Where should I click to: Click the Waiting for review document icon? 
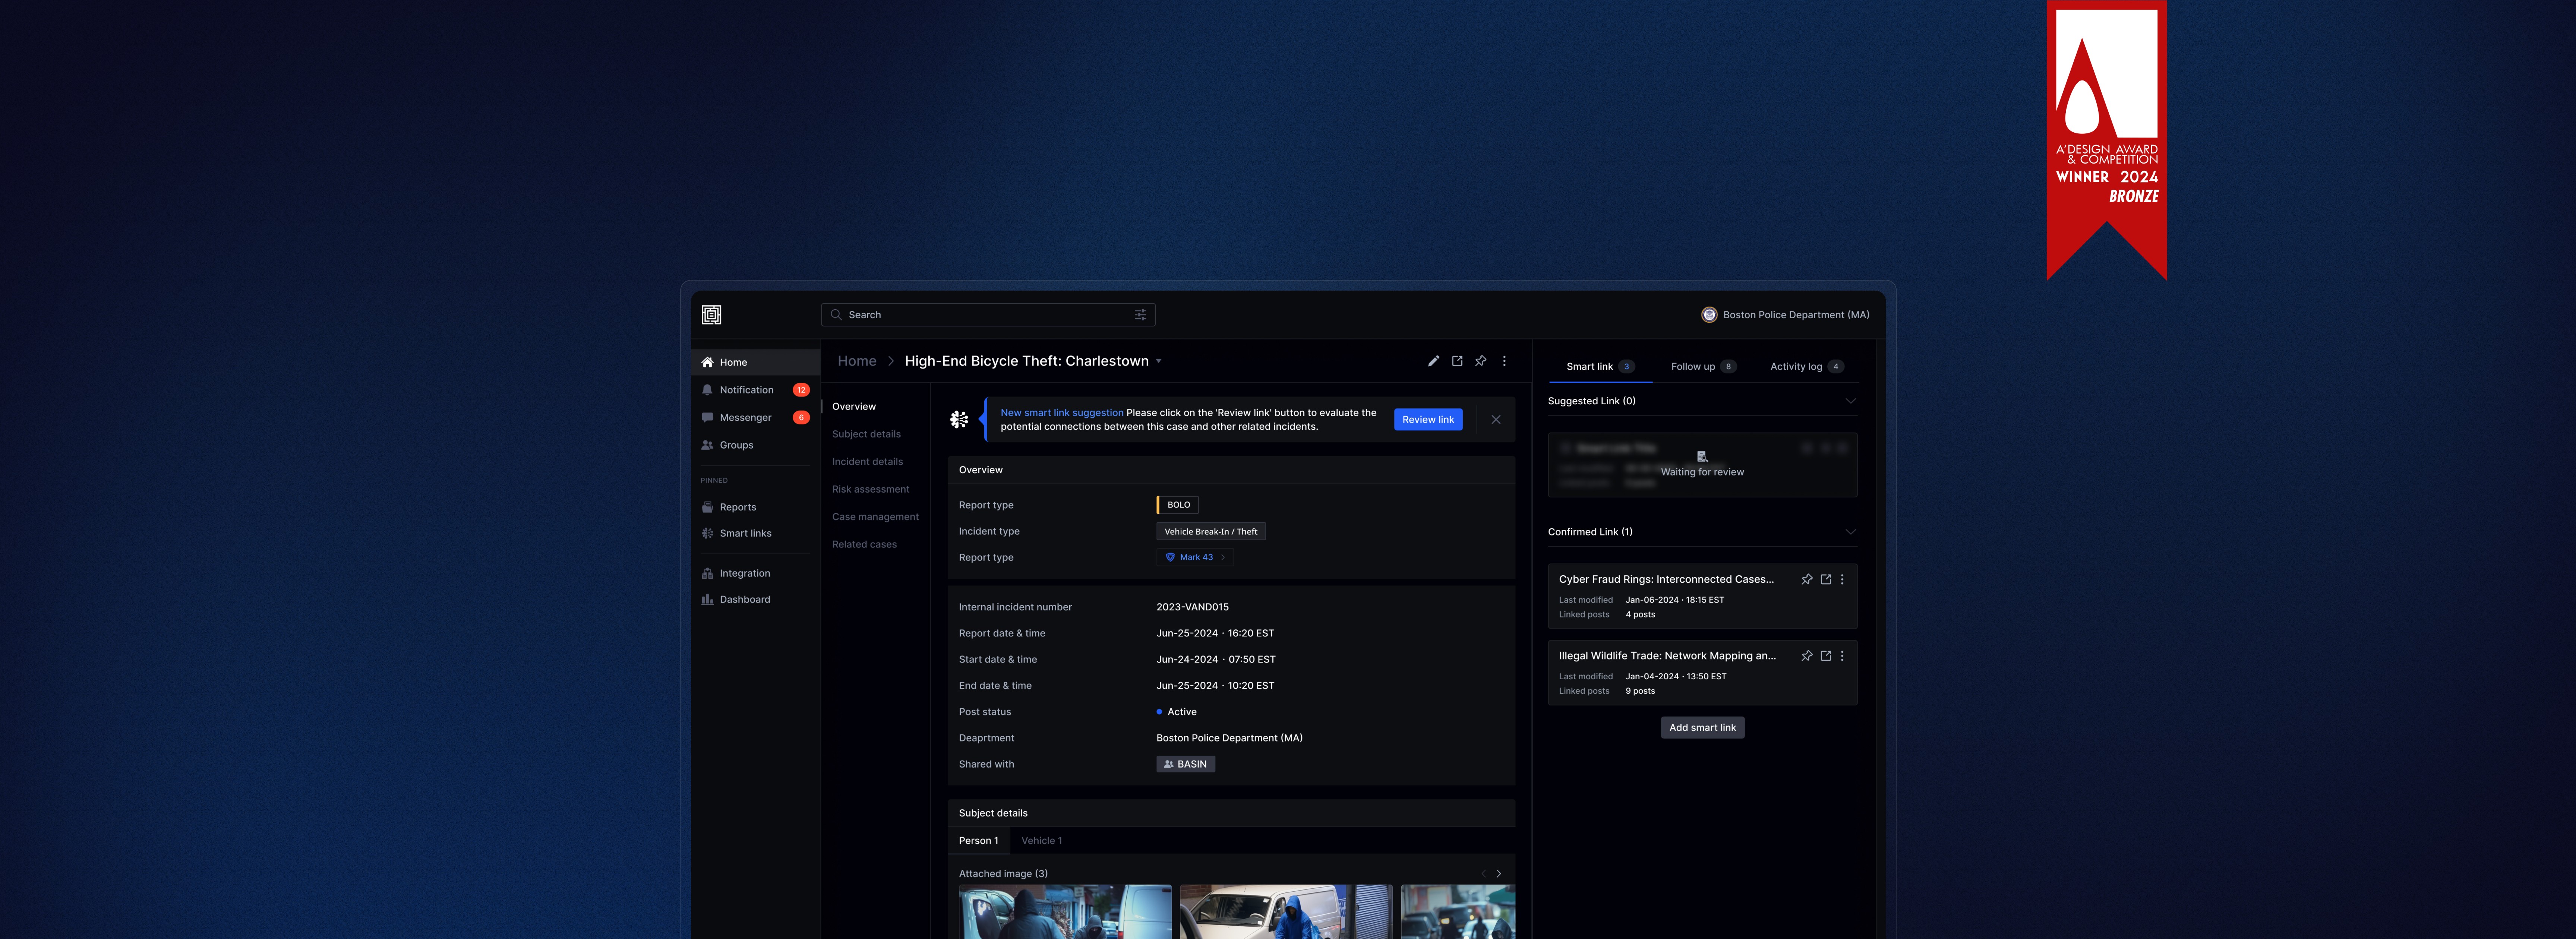[x=1702, y=457]
